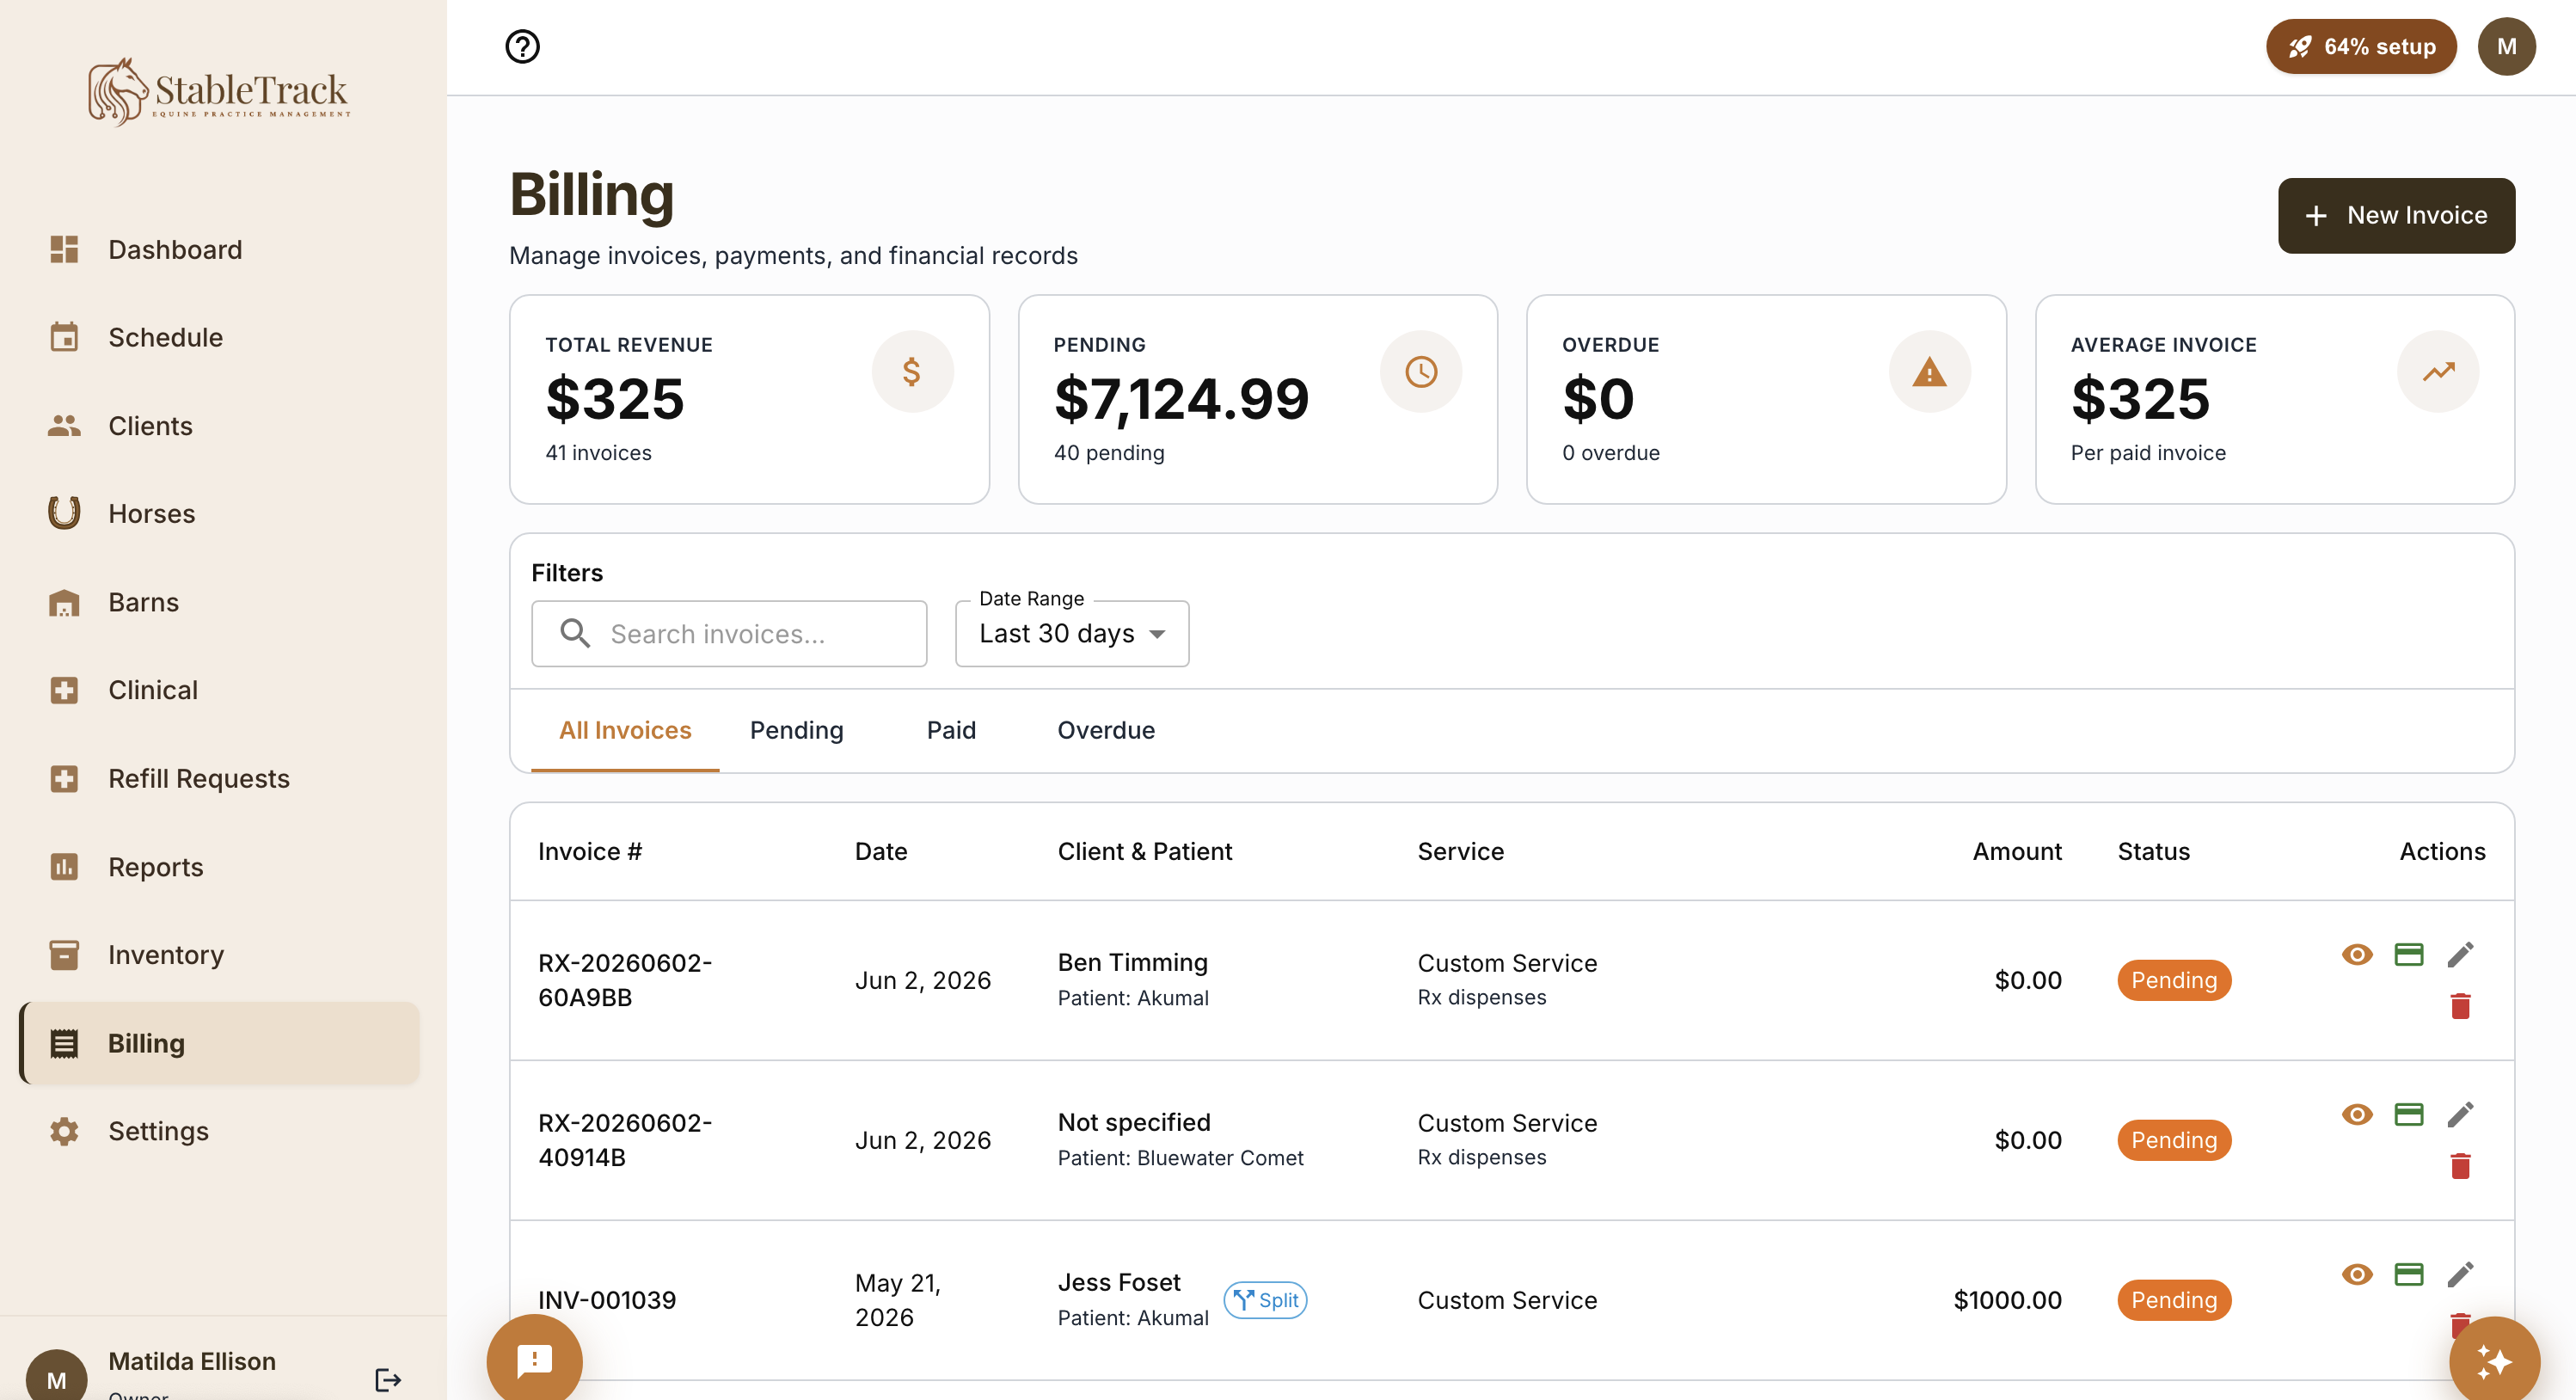This screenshot has width=2576, height=1400.
Task: Open Settings in the sidebar
Action: [220, 1131]
